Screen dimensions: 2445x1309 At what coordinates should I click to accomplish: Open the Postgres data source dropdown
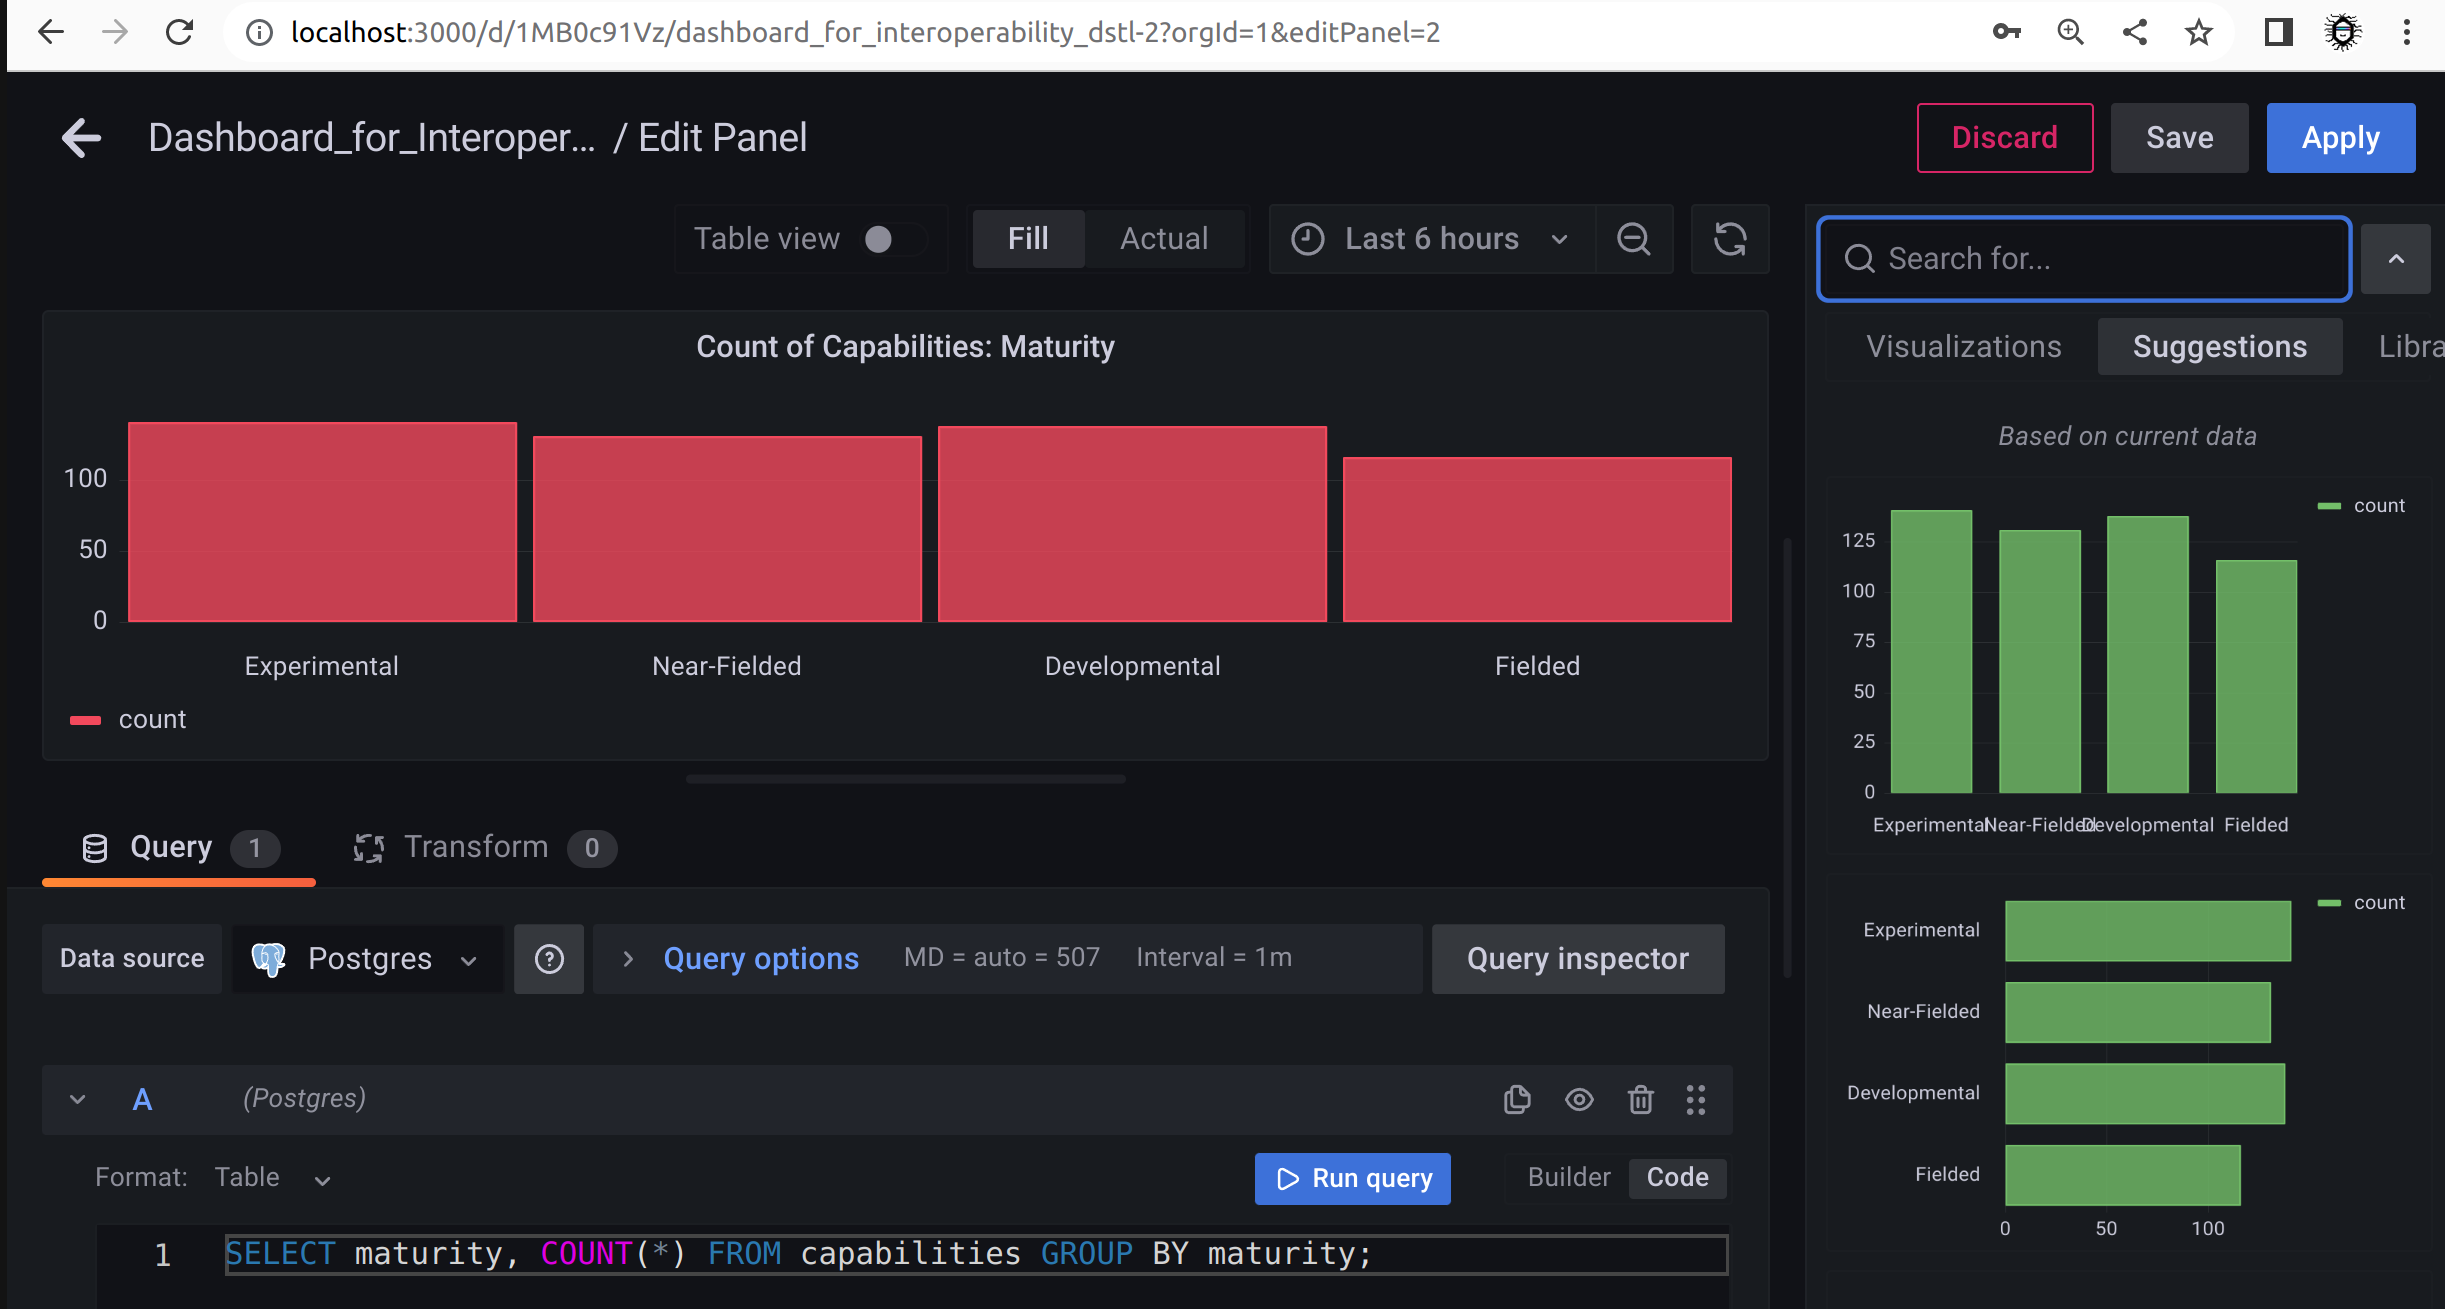367,959
